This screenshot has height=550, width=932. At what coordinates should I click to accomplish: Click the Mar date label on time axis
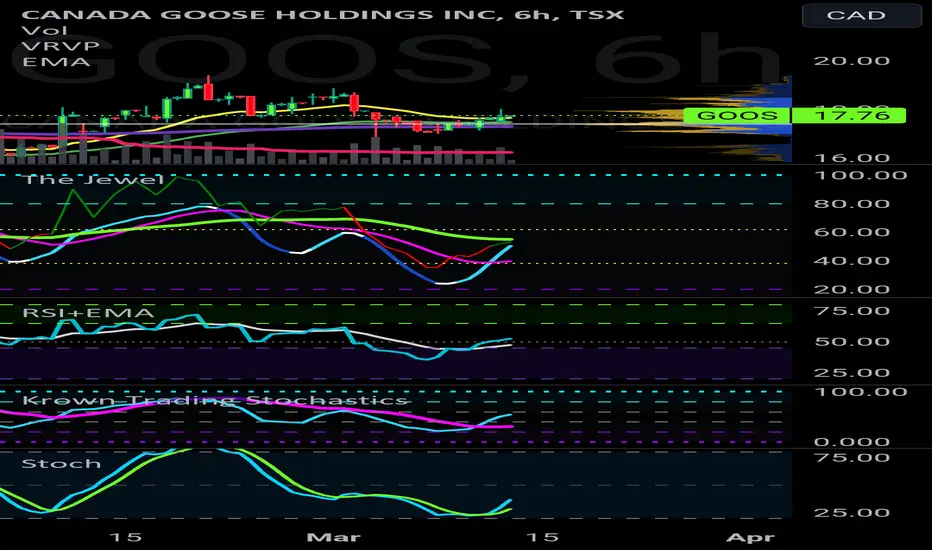pyautogui.click(x=333, y=538)
